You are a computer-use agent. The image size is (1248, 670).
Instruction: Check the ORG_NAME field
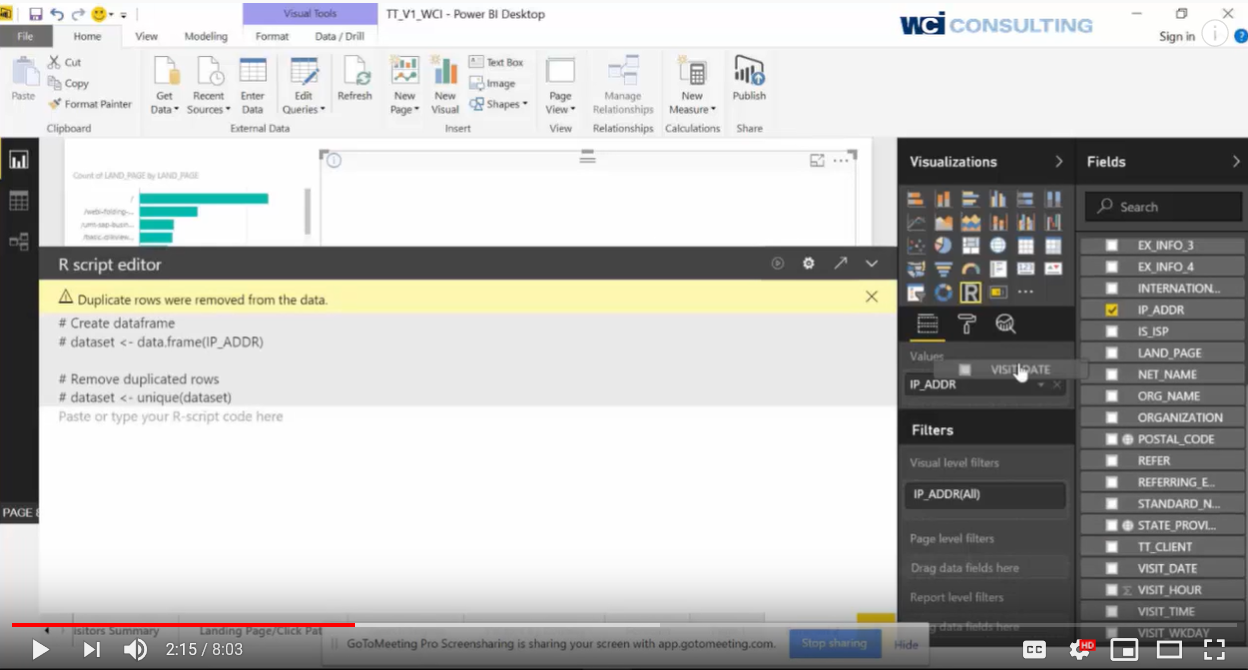tap(1111, 396)
